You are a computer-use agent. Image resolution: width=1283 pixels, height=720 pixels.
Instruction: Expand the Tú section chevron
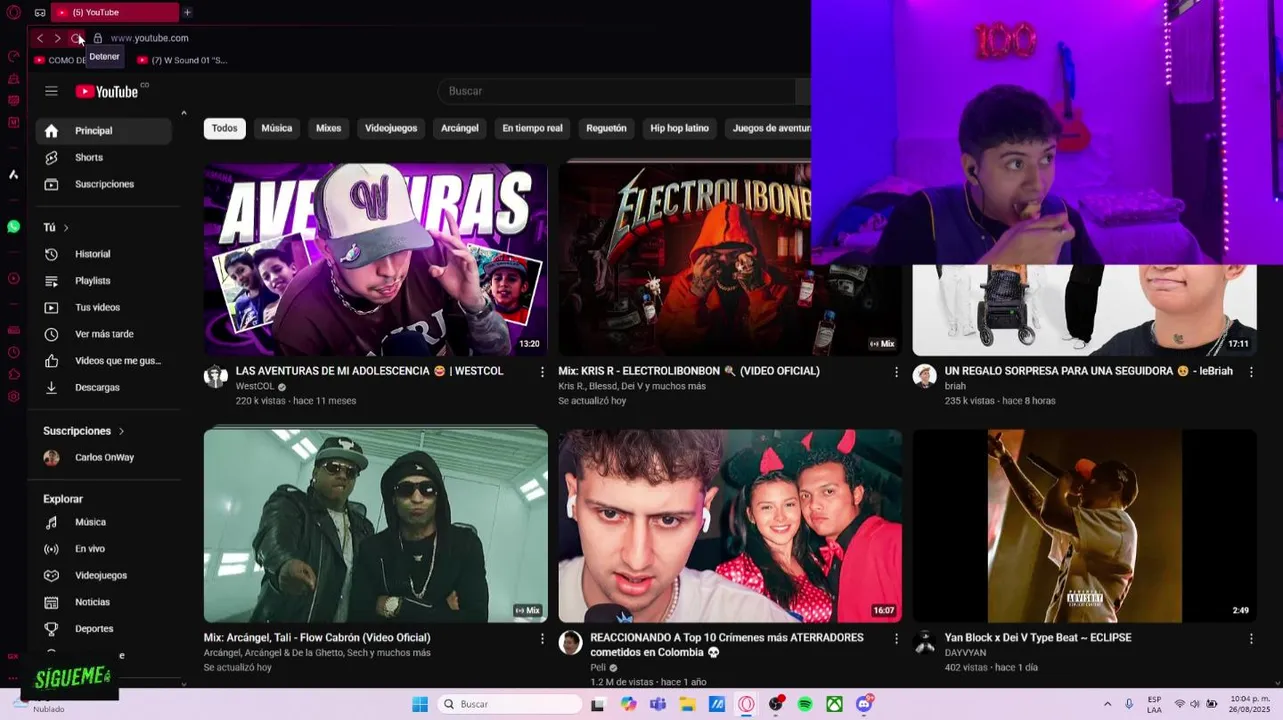click(66, 228)
